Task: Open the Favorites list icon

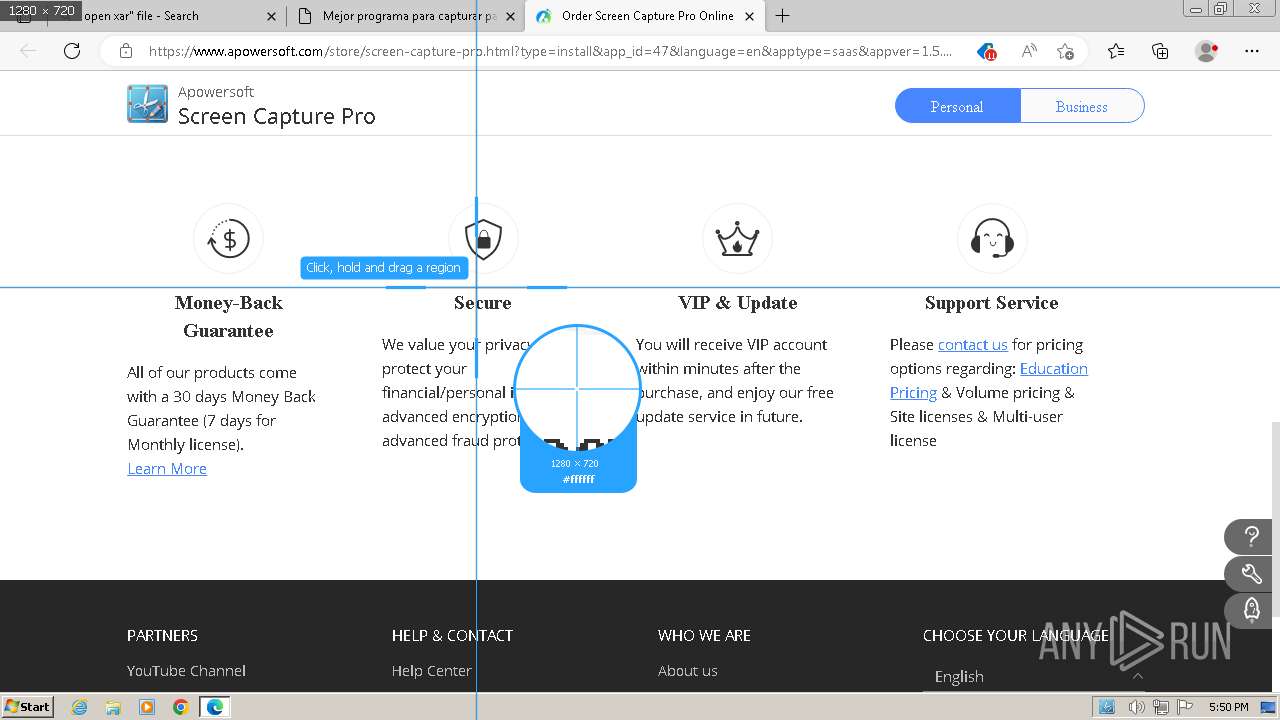Action: coord(1116,51)
